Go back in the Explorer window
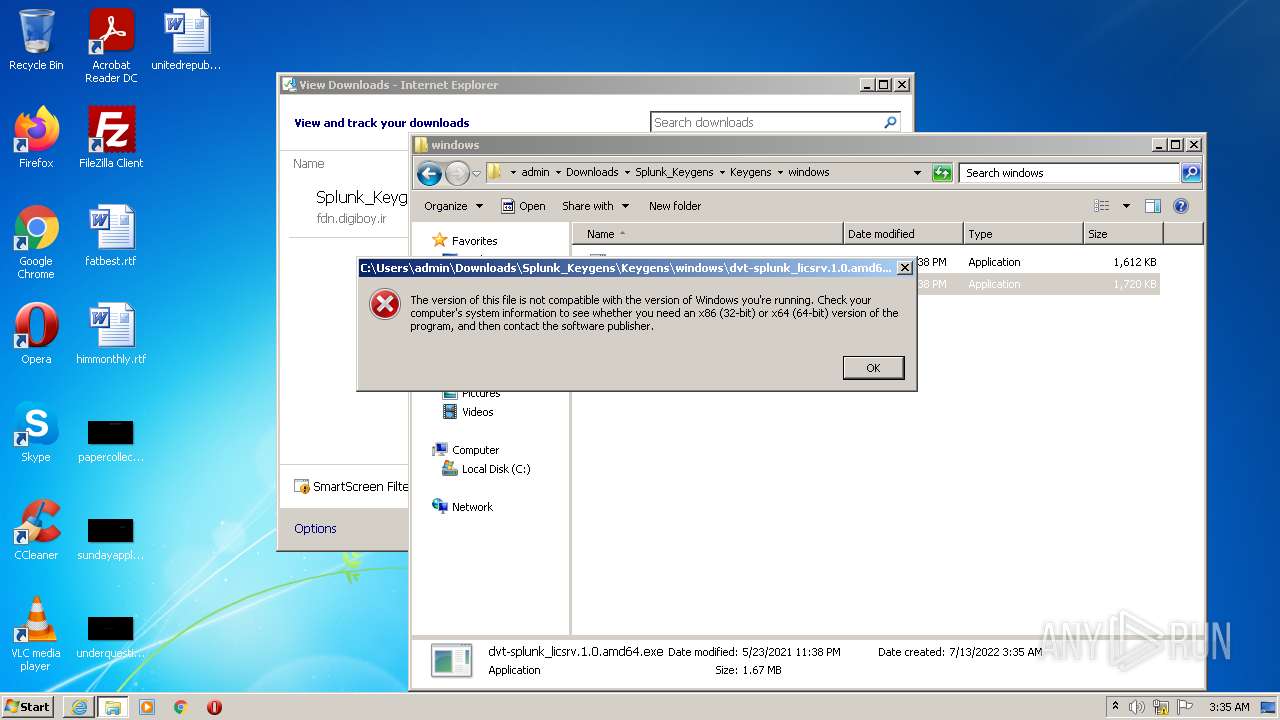The width and height of the screenshot is (1280, 720). click(429, 173)
